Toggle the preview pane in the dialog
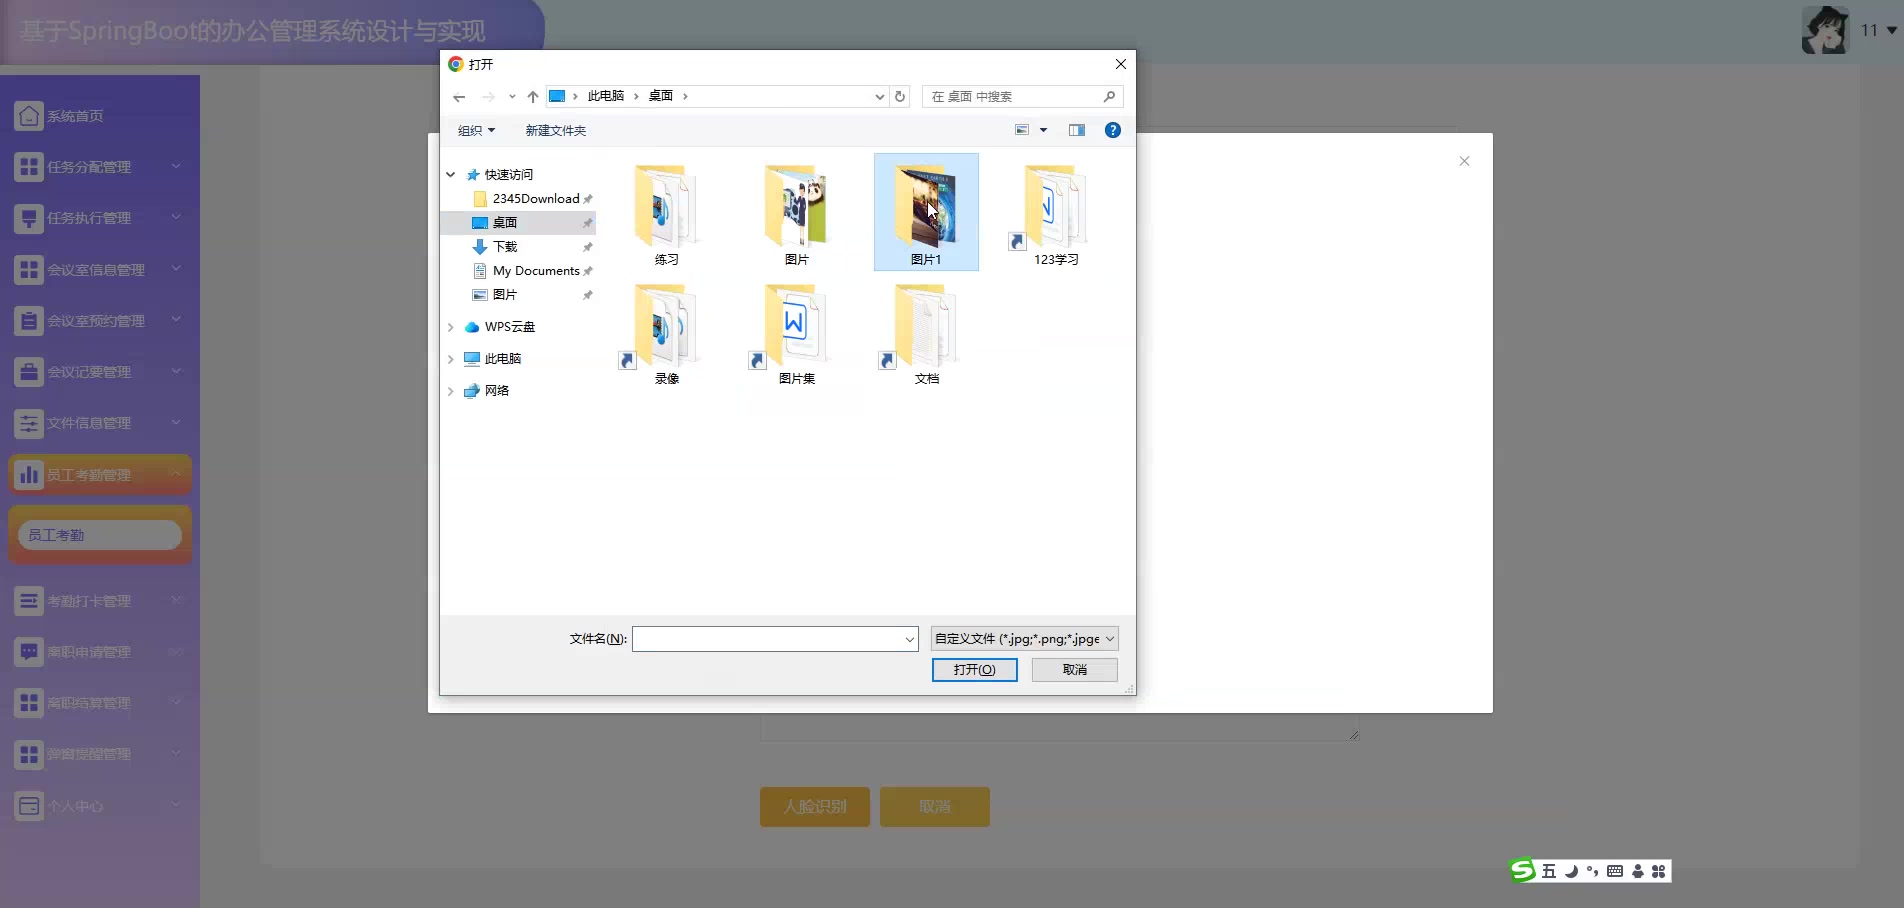 (x=1076, y=130)
